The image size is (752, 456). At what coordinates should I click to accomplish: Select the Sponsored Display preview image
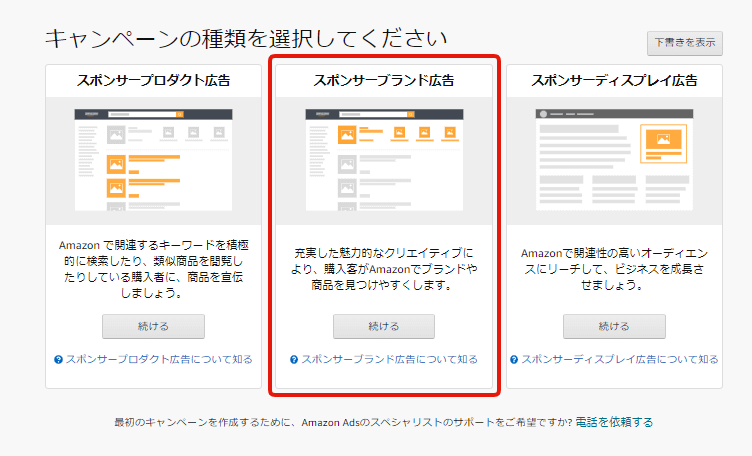(614, 160)
